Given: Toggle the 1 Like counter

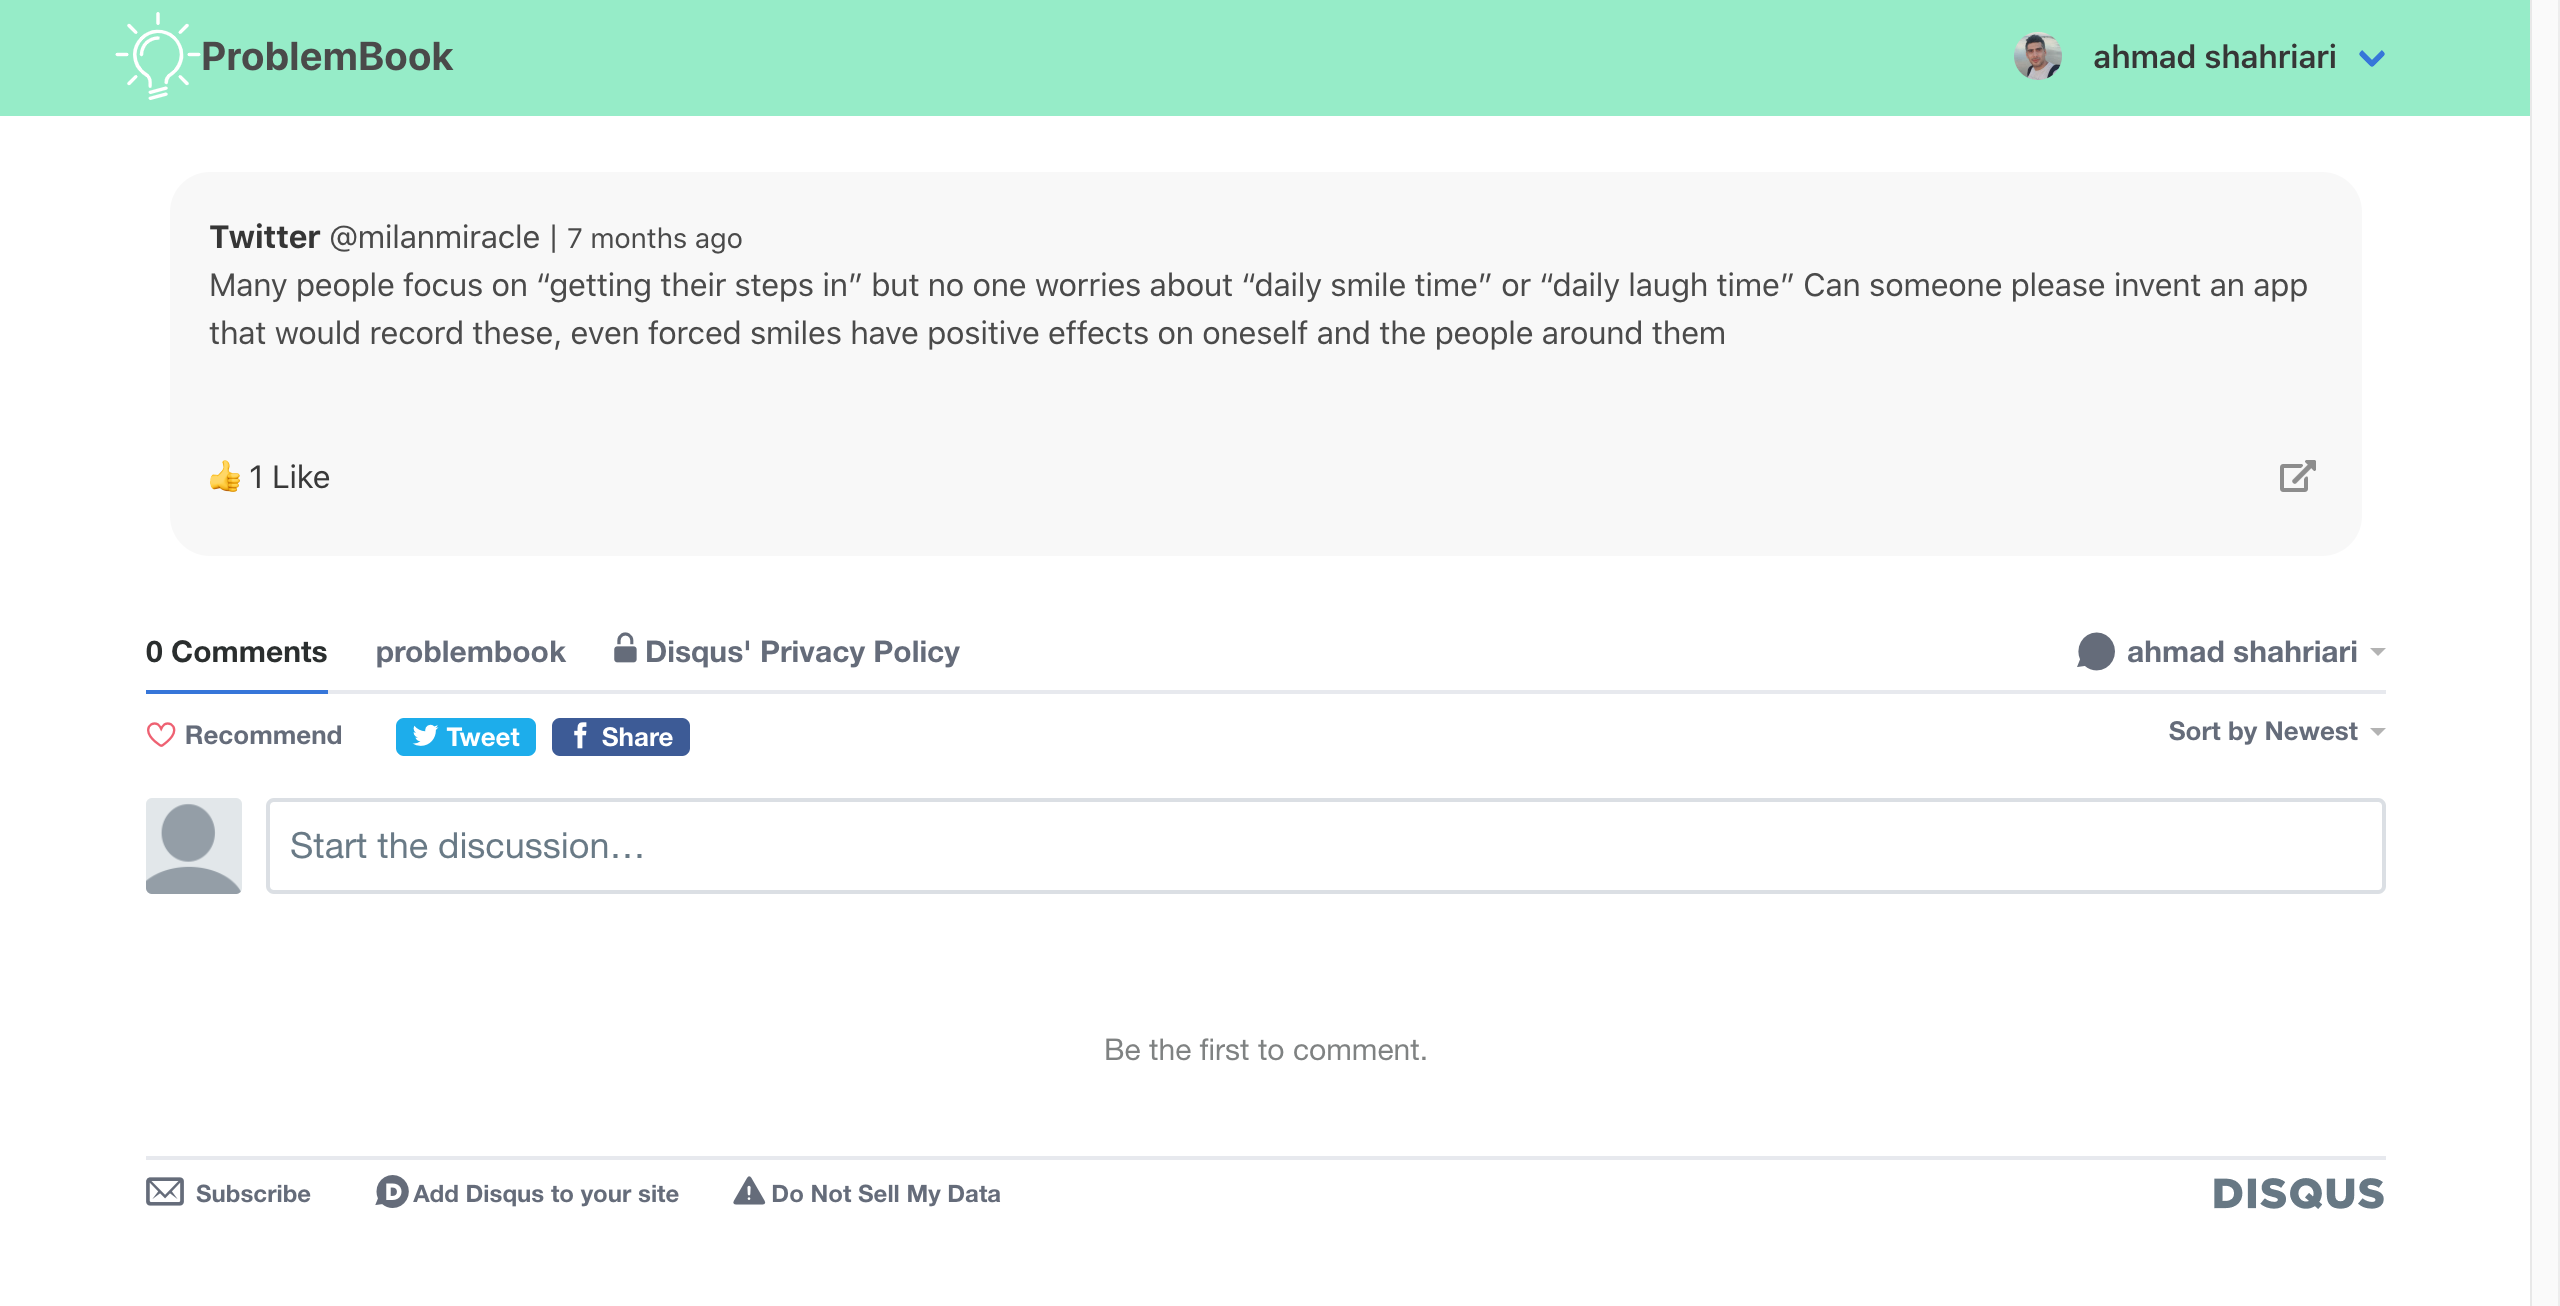Looking at the screenshot, I should point(290,477).
